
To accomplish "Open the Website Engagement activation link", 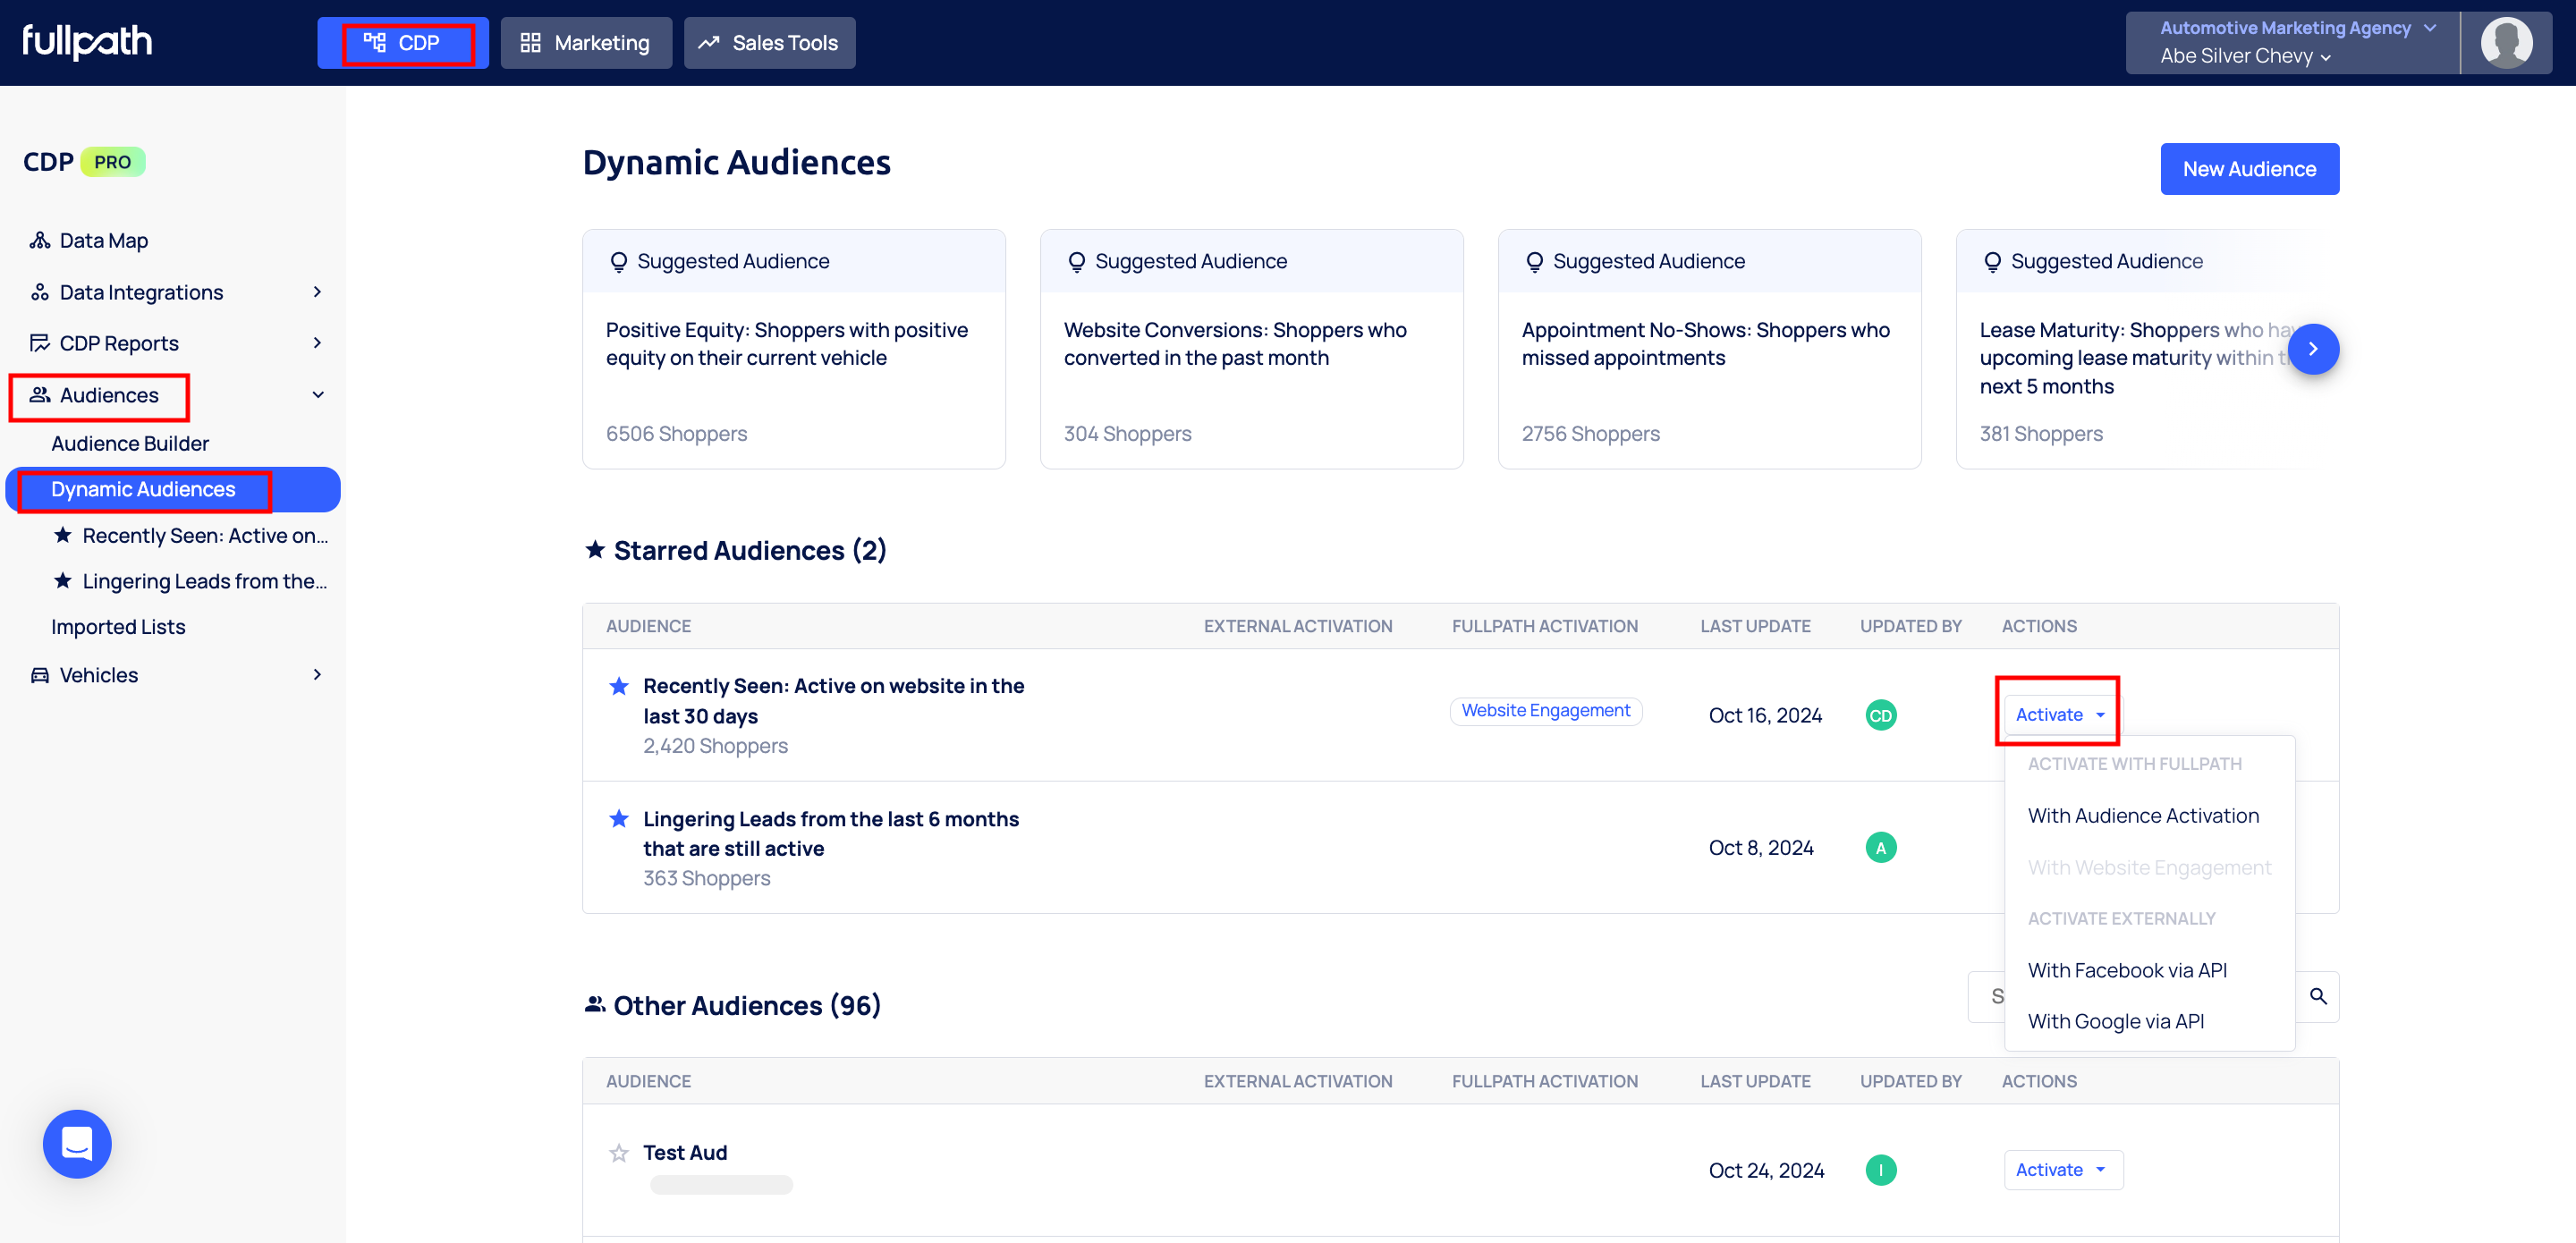I will point(1545,710).
